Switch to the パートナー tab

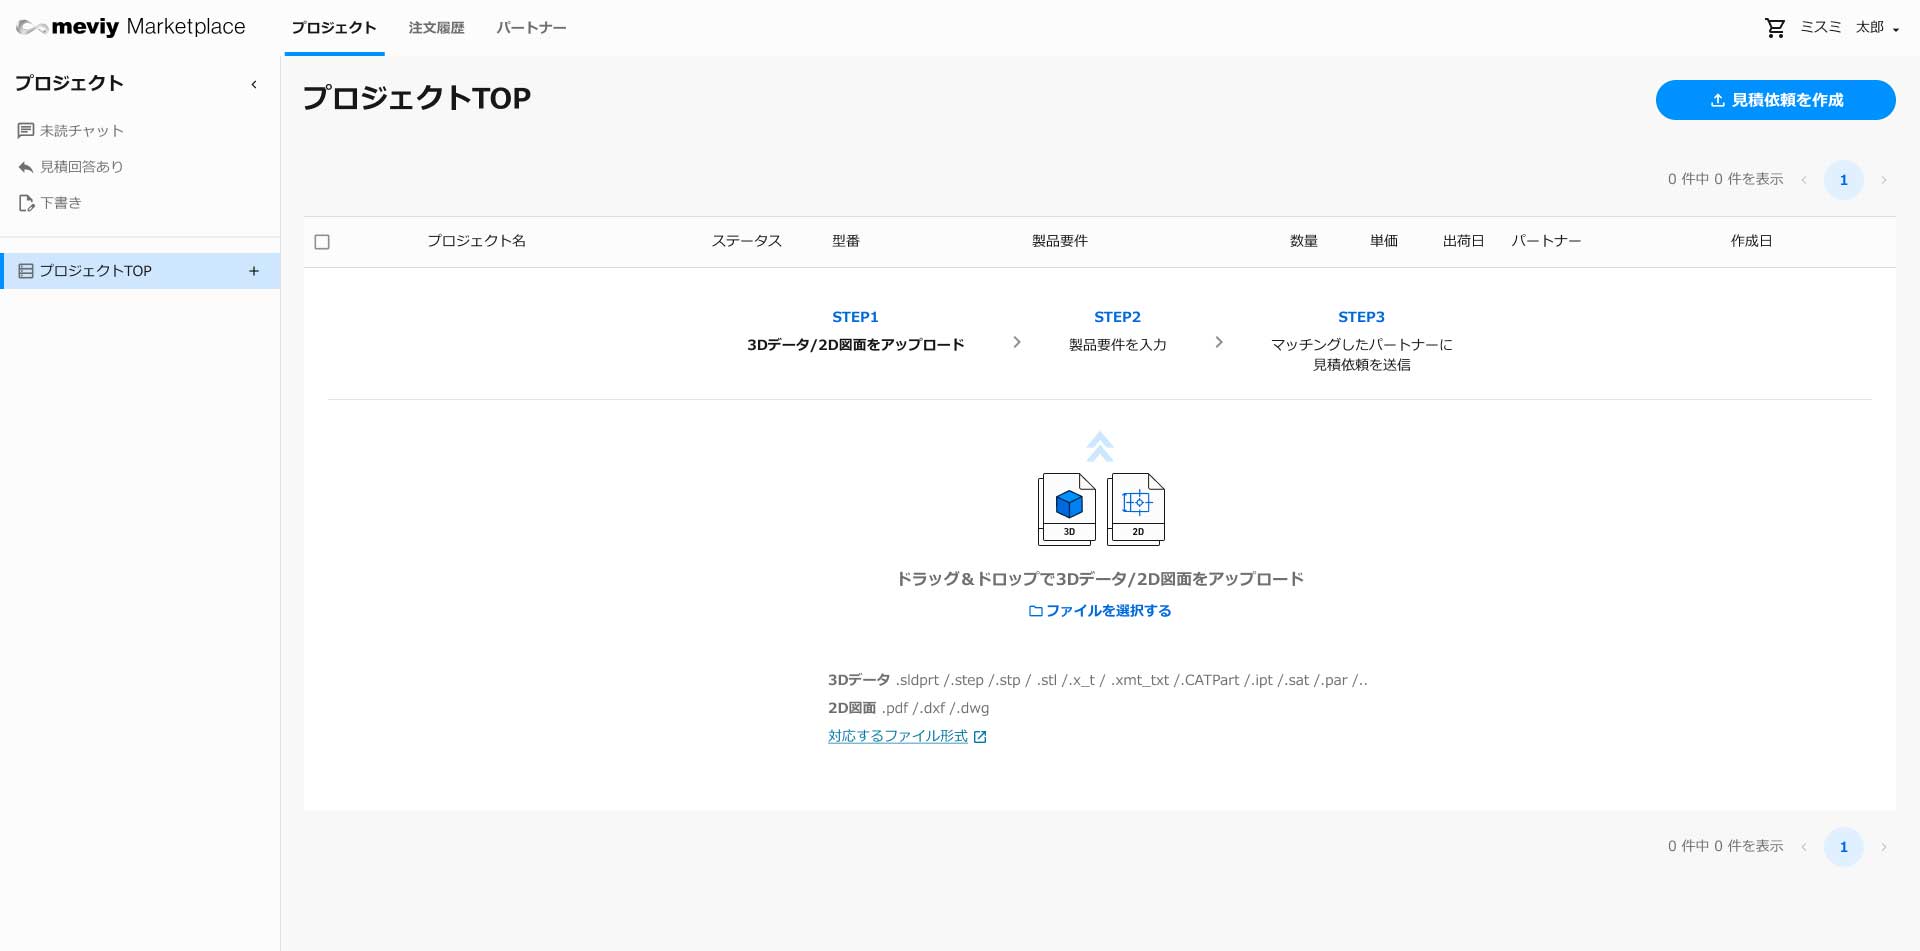pos(531,28)
